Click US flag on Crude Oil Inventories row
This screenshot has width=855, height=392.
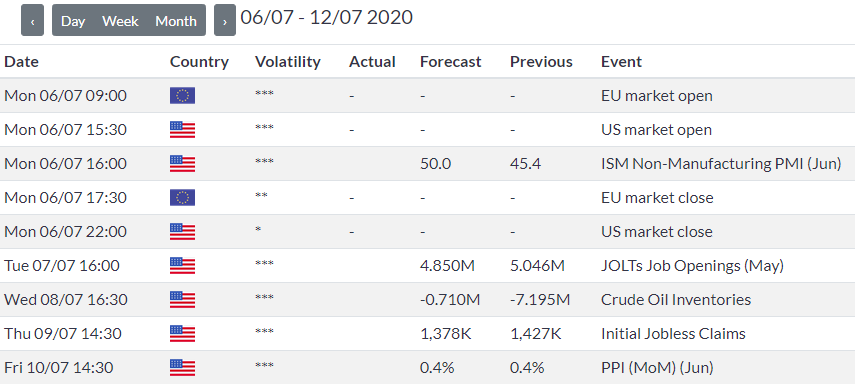point(182,299)
